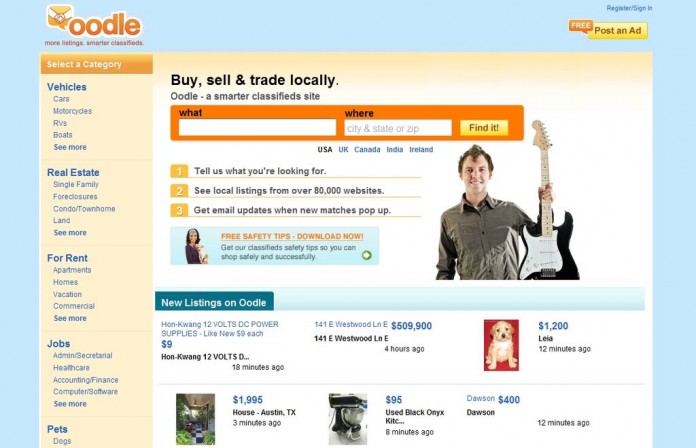Click the FREE tag icon beside Post an Ad
The width and height of the screenshot is (696, 448).
click(x=581, y=26)
